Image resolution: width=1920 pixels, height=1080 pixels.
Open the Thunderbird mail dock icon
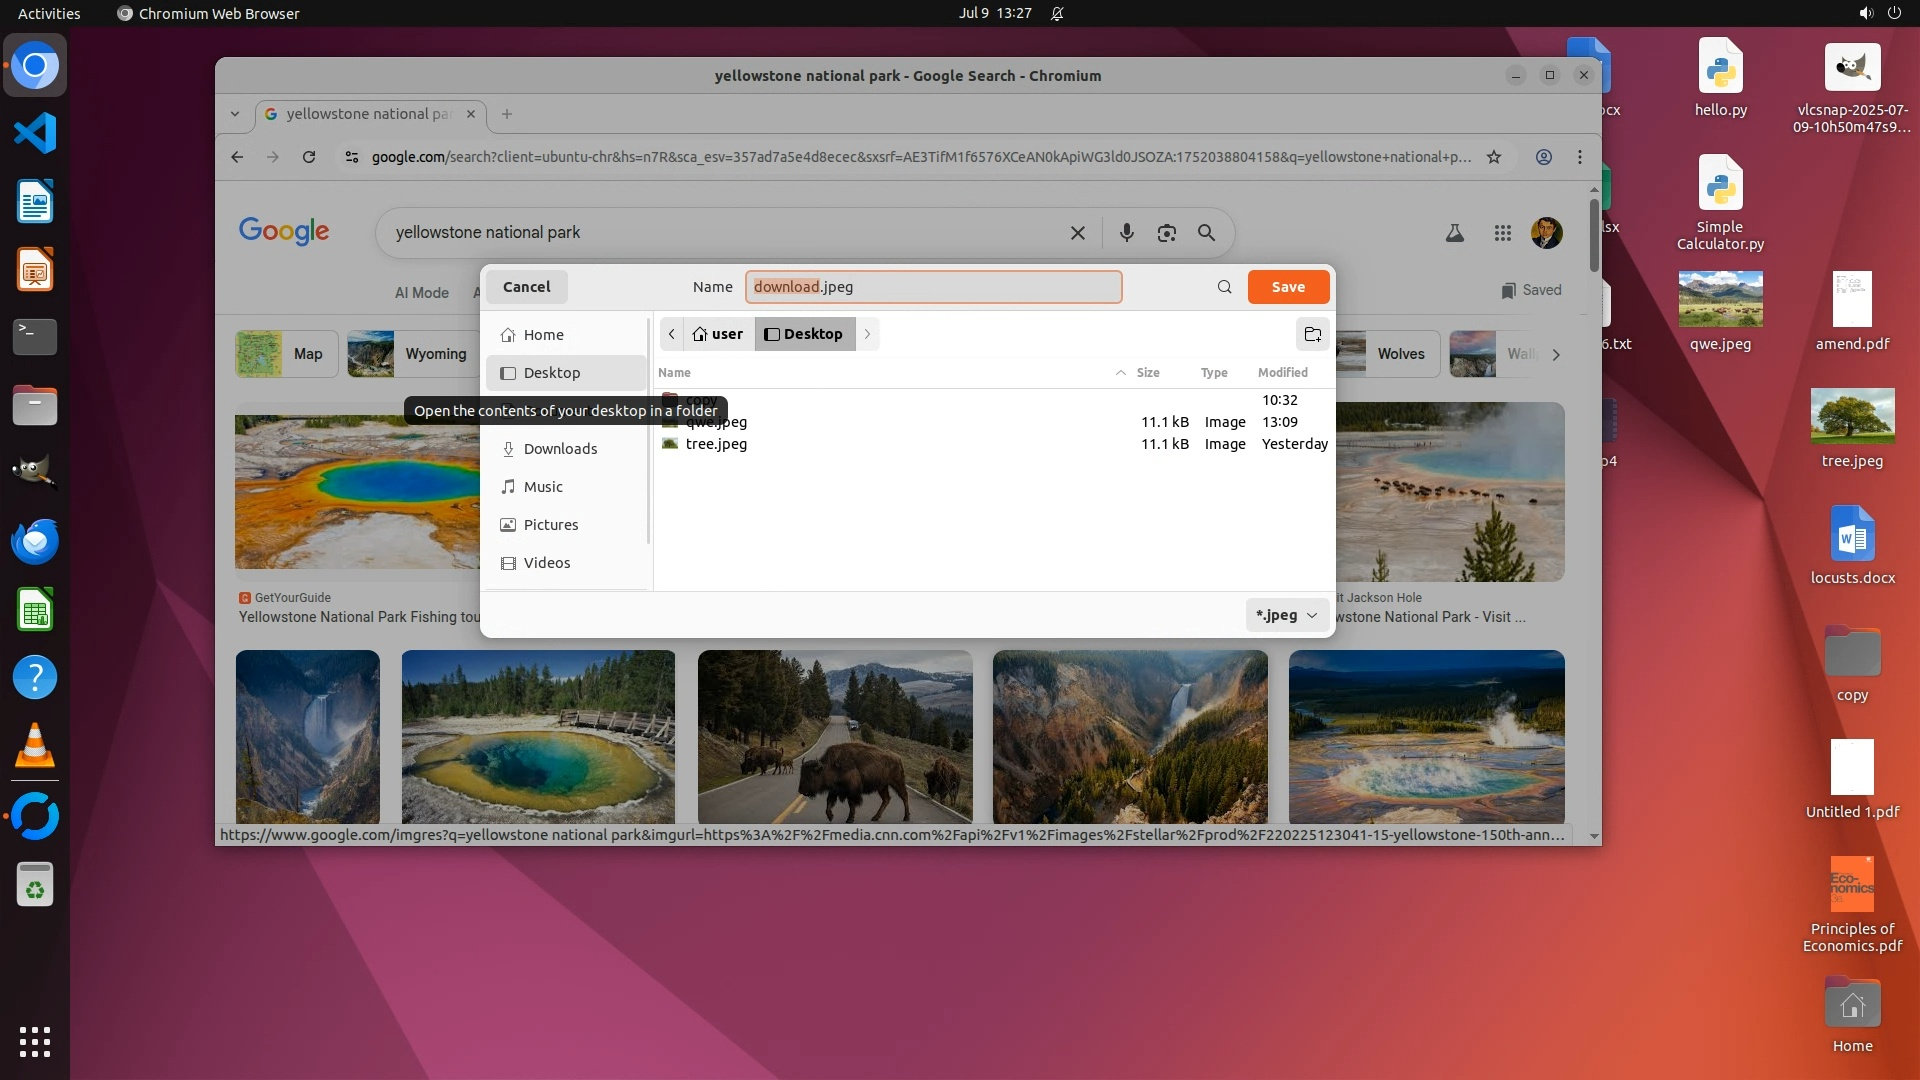click(35, 542)
